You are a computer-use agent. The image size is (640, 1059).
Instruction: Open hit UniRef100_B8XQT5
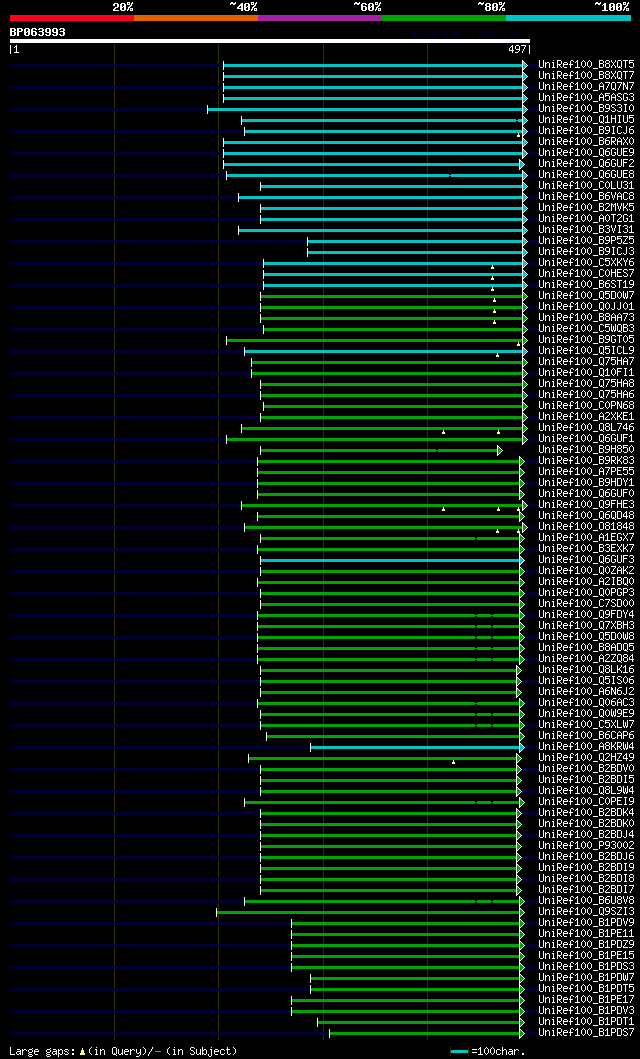point(587,64)
